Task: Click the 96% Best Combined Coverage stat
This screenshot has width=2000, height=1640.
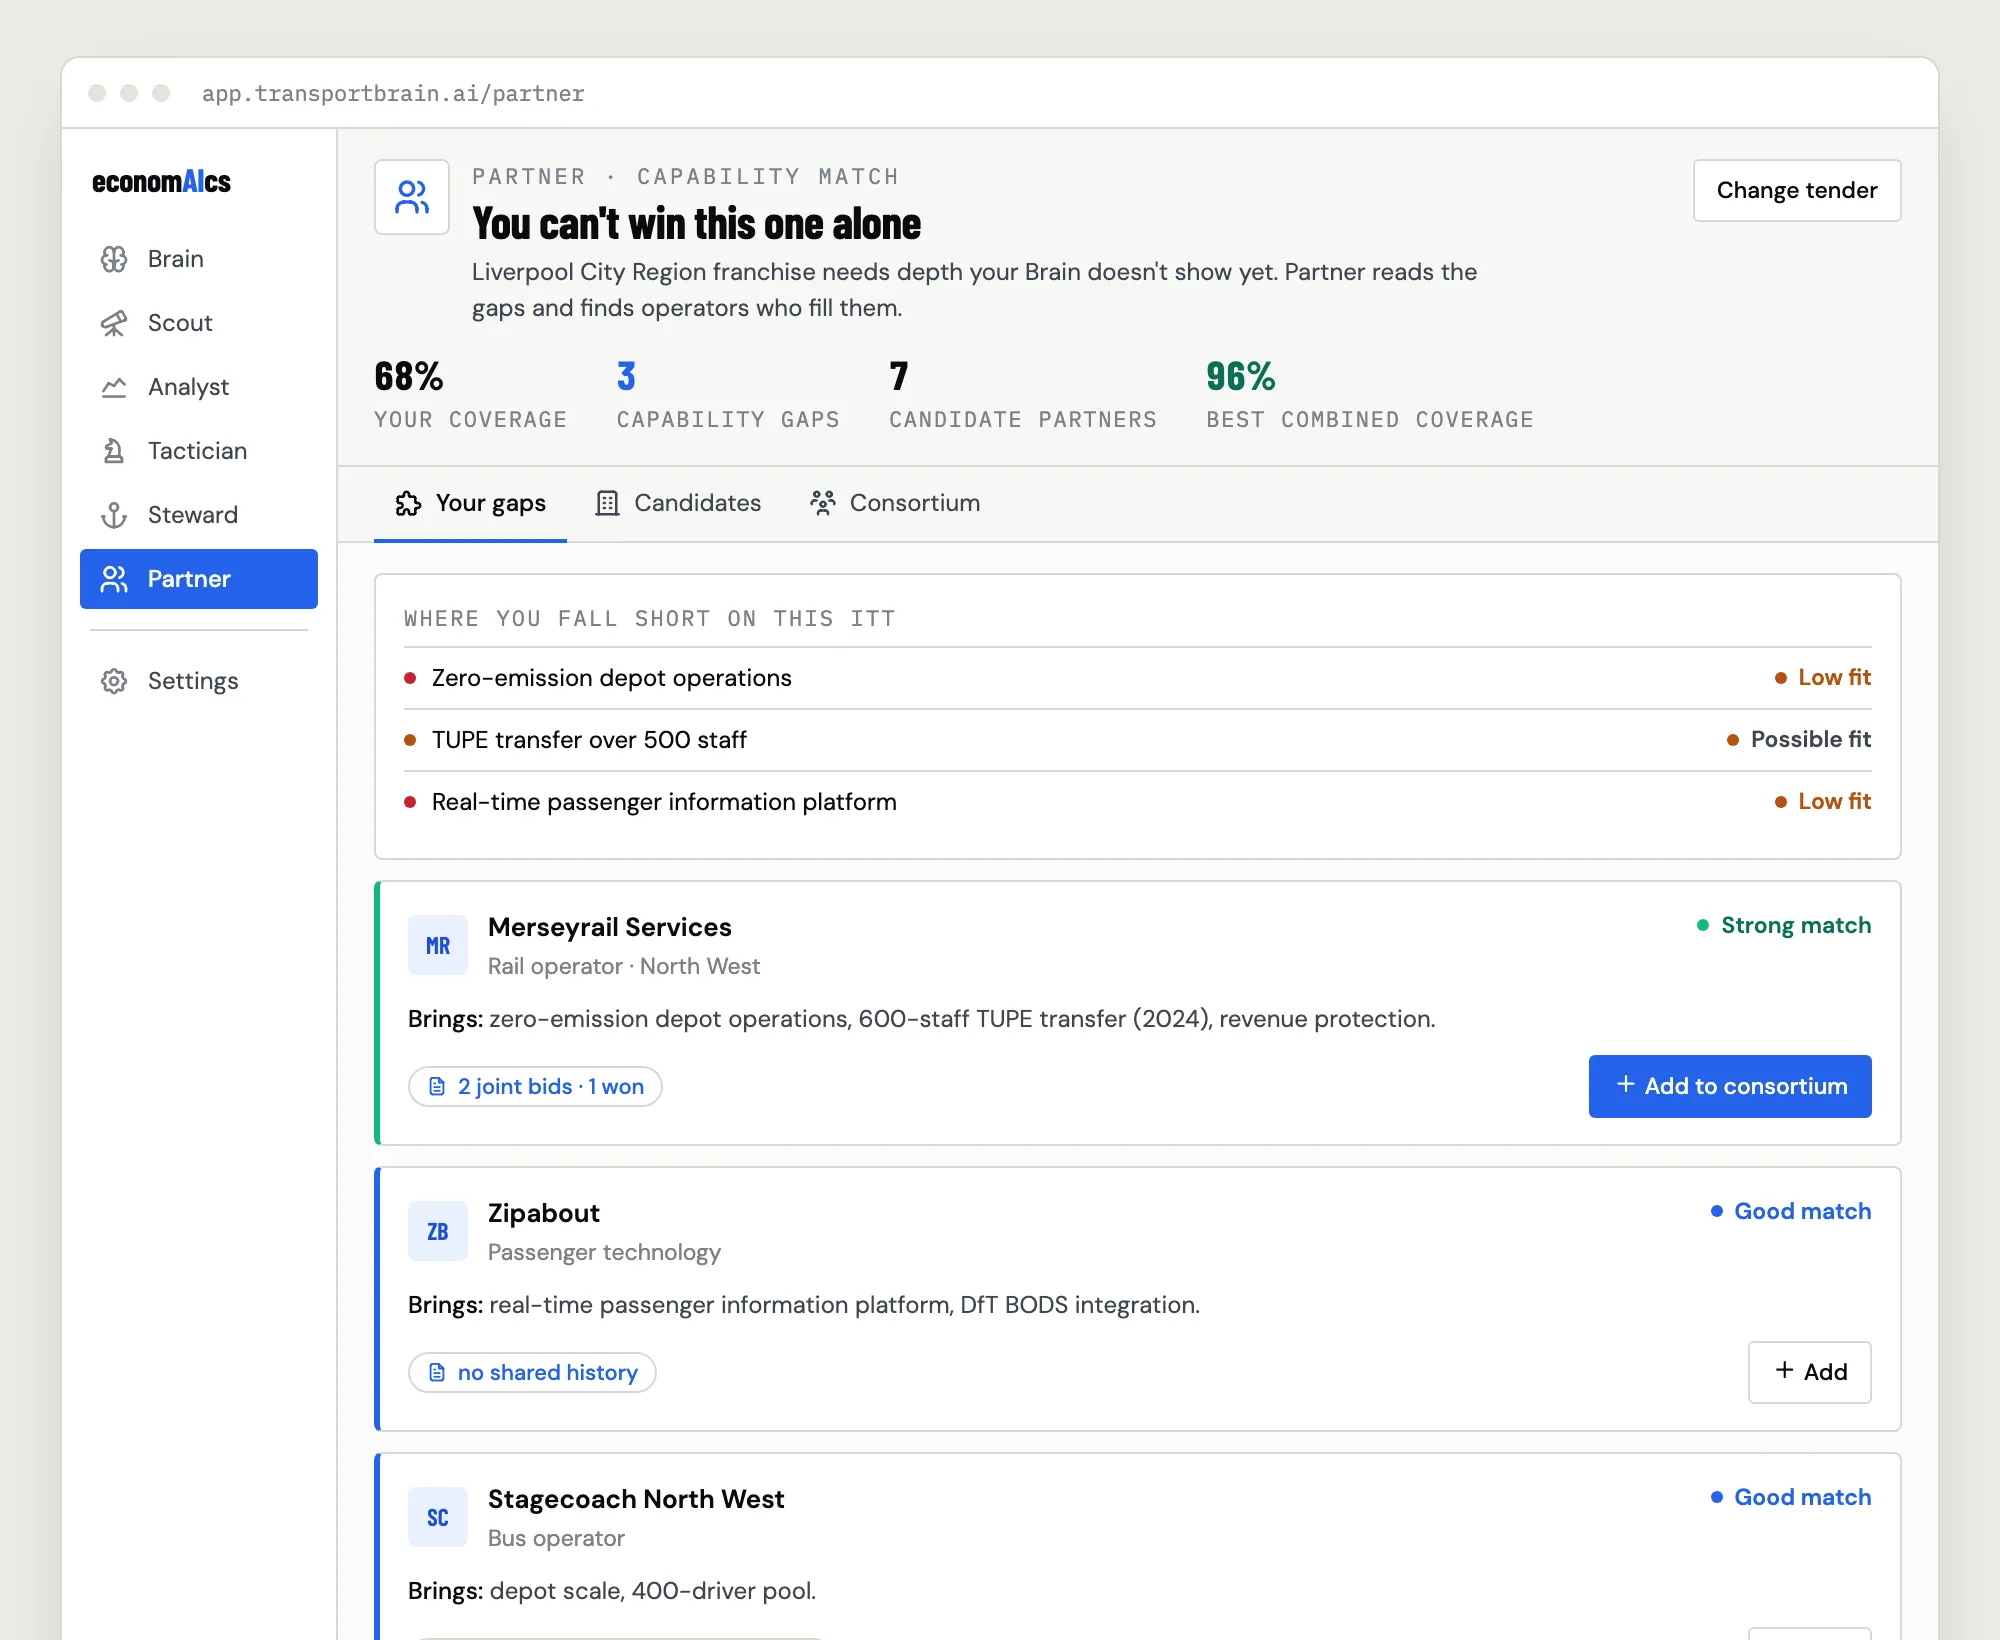Action: point(1370,394)
